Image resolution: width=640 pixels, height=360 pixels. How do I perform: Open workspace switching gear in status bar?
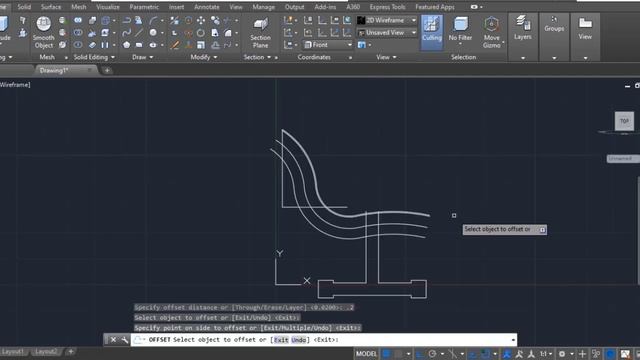click(x=562, y=353)
